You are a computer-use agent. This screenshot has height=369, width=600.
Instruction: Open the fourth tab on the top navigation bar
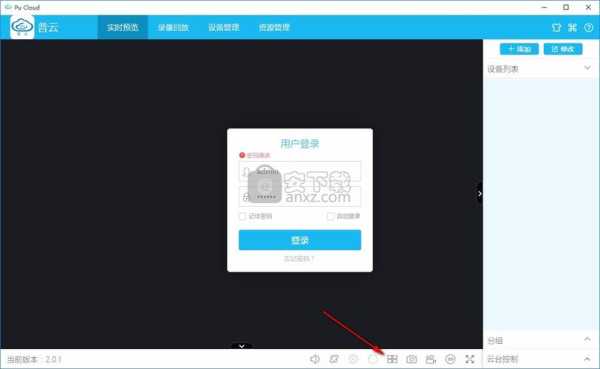[x=274, y=27]
